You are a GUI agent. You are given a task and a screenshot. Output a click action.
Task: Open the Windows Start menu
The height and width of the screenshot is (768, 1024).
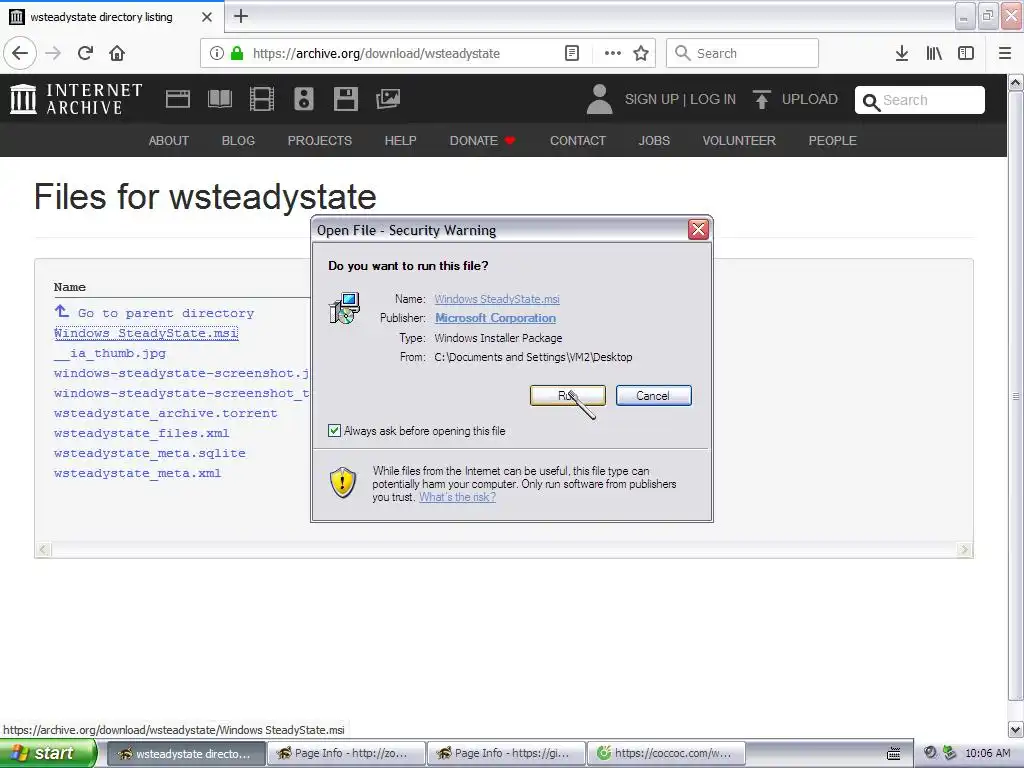[48, 753]
